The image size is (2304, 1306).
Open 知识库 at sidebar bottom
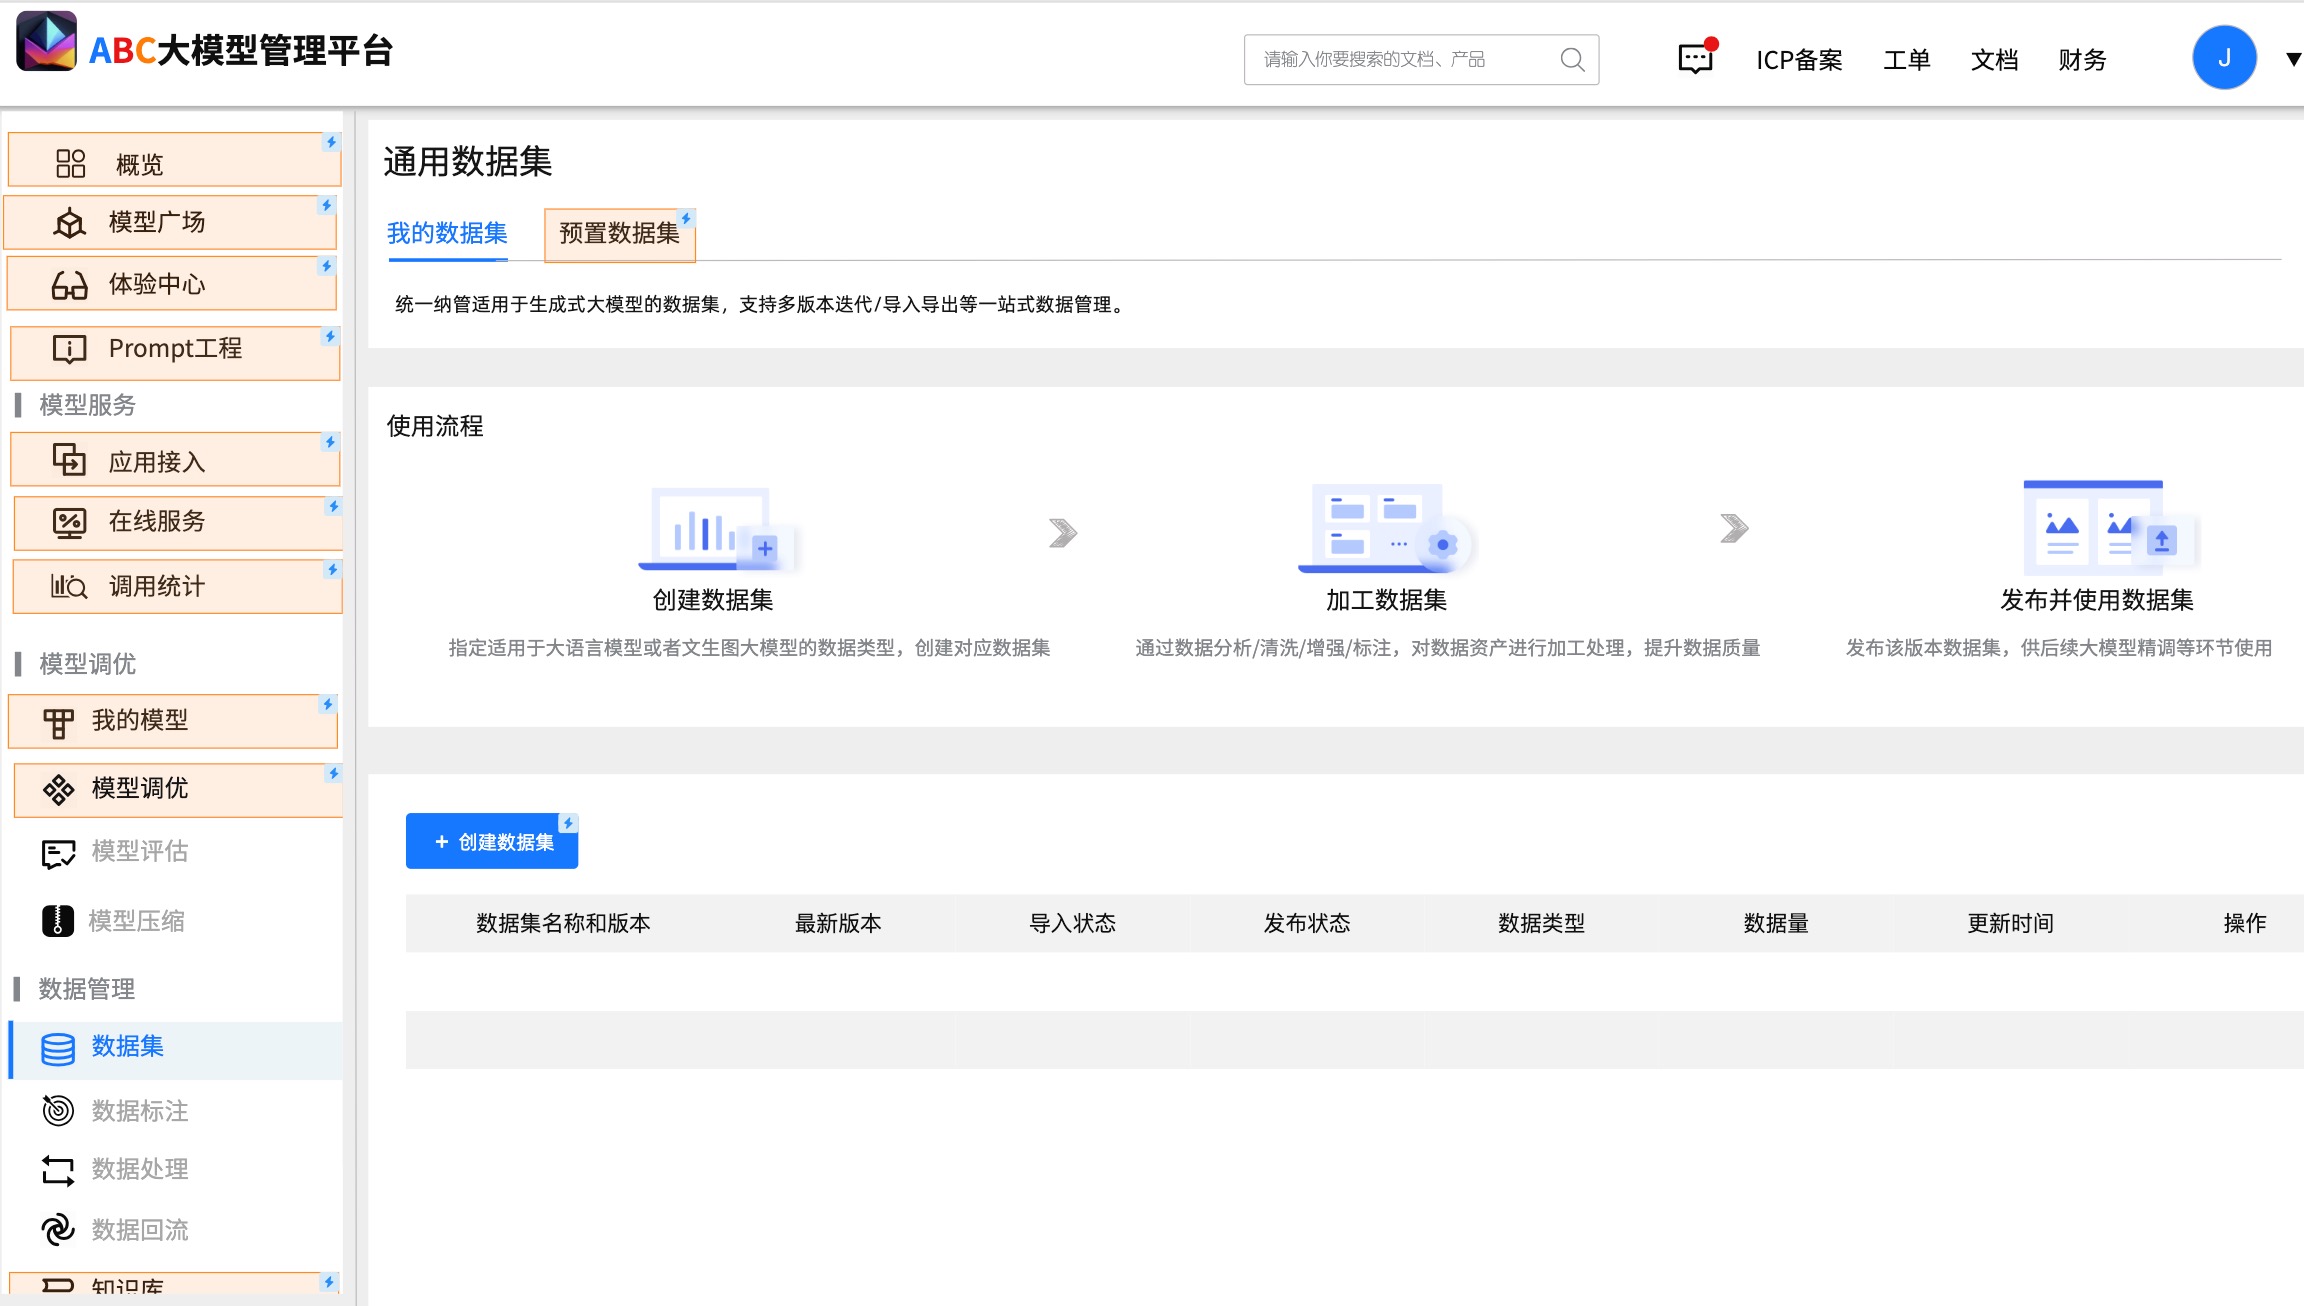175,1285
